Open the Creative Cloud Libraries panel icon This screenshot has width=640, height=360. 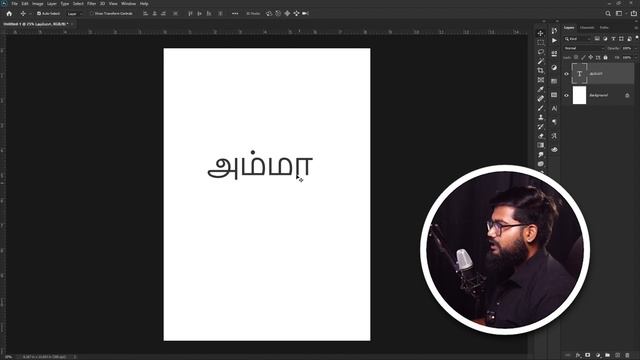pos(554,150)
